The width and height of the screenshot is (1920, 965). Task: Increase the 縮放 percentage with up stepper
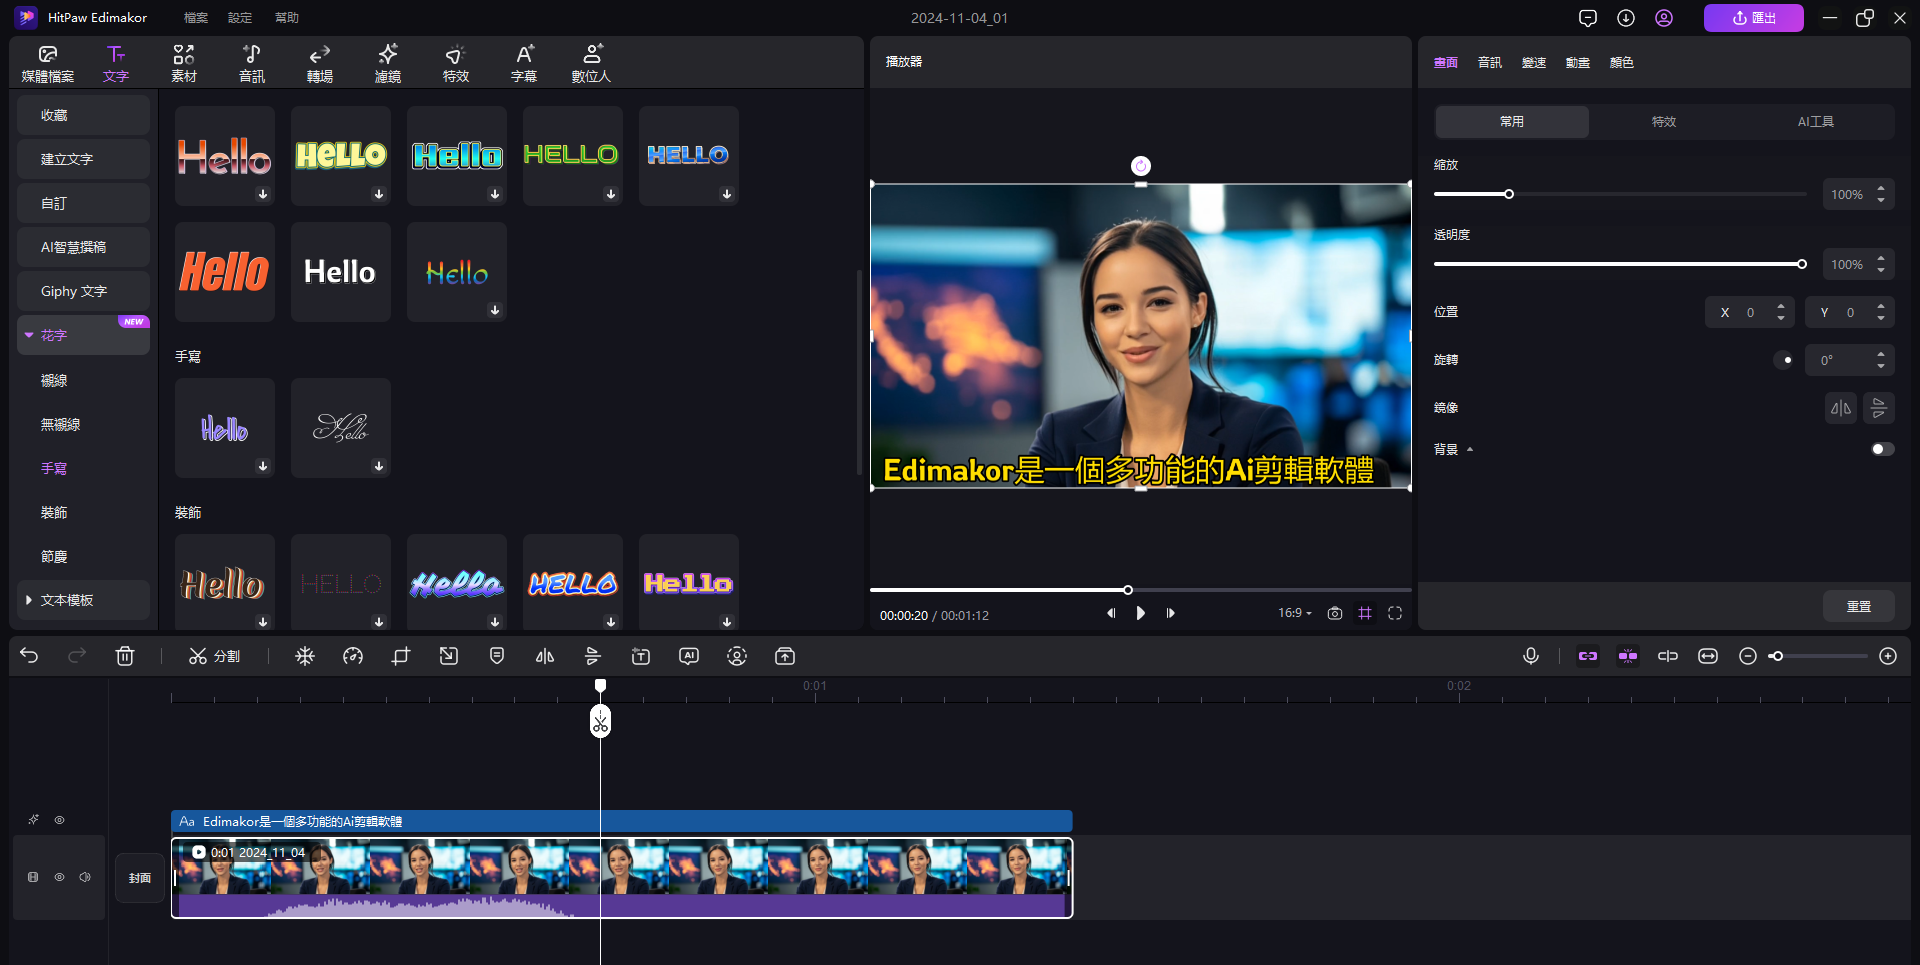[x=1881, y=188]
